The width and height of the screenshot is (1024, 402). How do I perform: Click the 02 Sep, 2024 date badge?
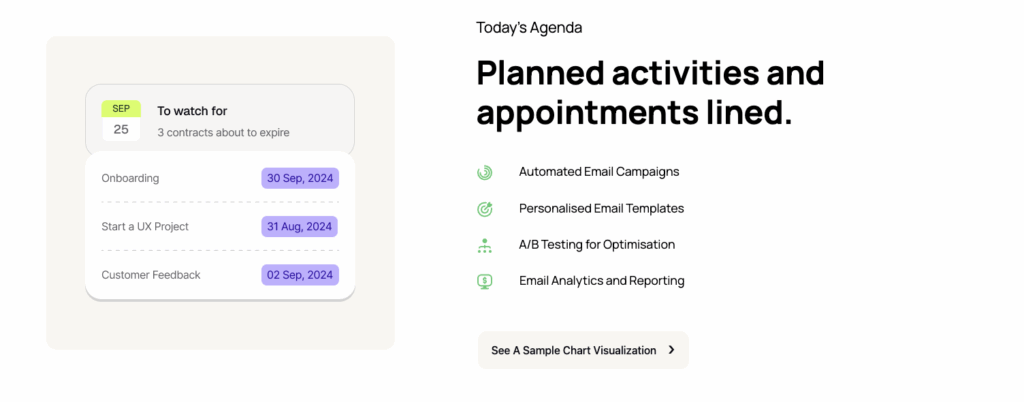(x=300, y=275)
